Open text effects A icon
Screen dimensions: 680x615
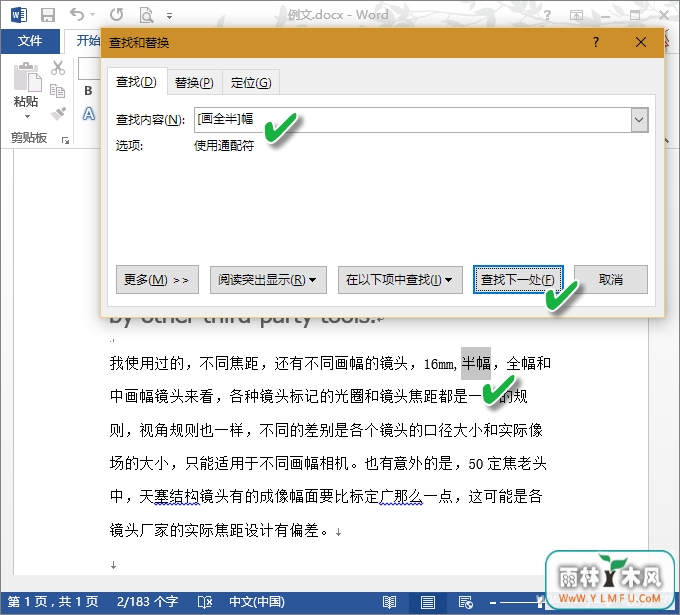(x=89, y=114)
